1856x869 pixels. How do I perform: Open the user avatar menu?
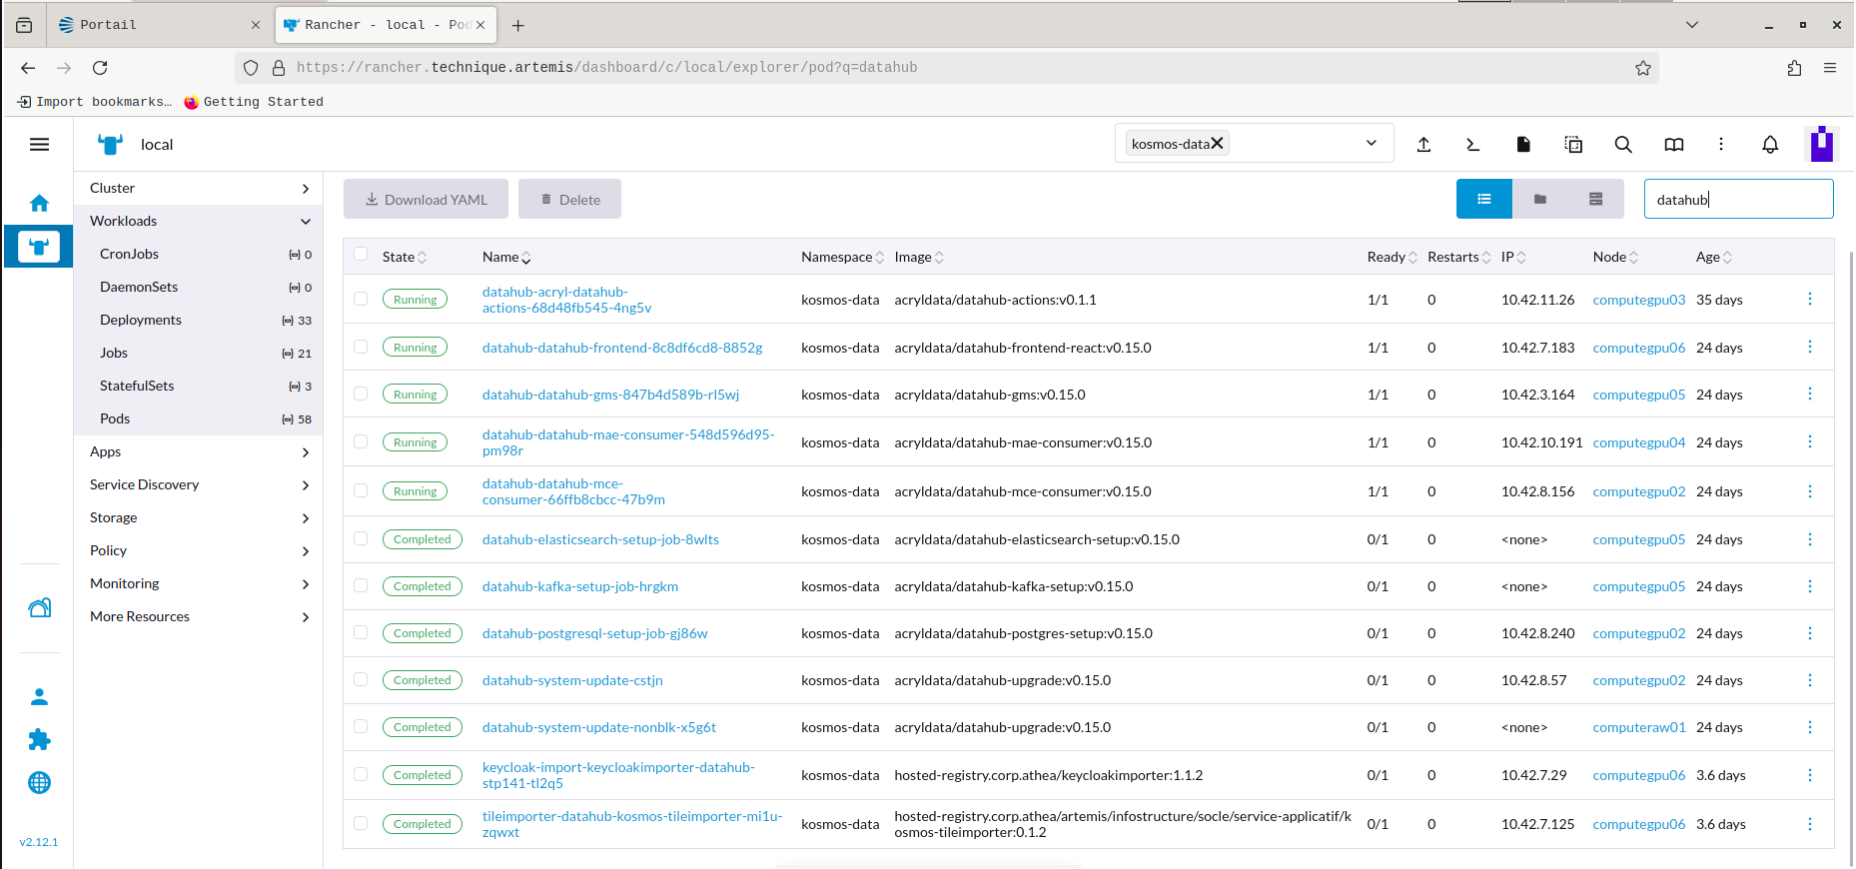point(1822,144)
